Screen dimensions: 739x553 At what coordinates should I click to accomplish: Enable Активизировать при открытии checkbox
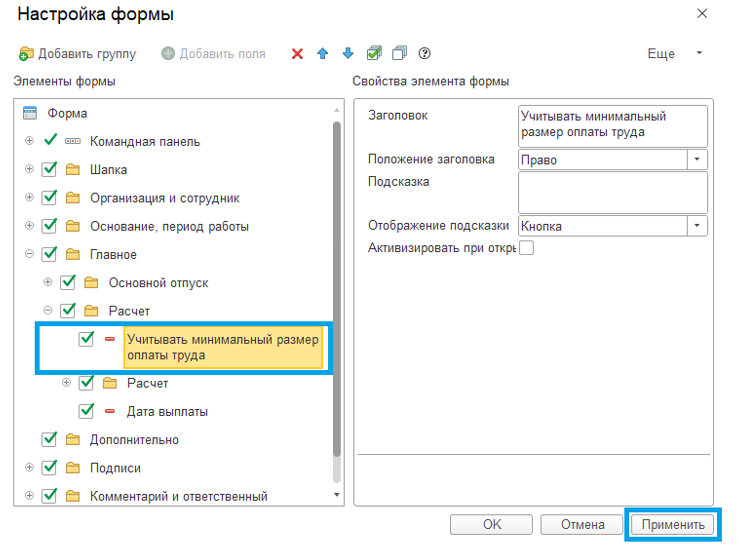click(x=526, y=248)
